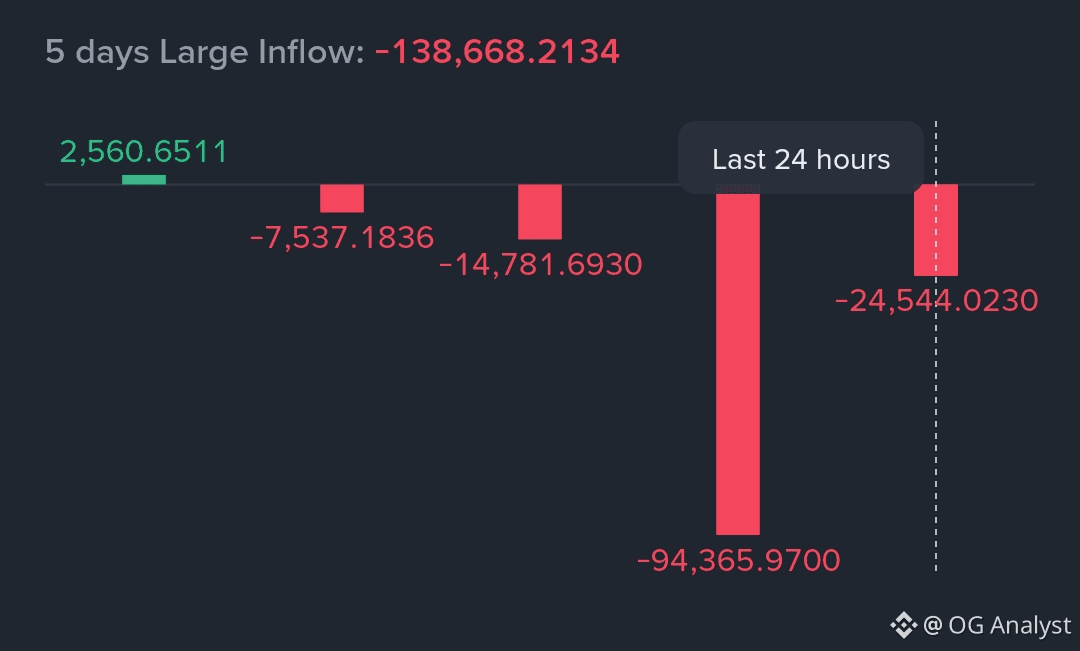Select the tallest red outflow bar
The height and width of the screenshot is (651, 1080).
click(738, 365)
